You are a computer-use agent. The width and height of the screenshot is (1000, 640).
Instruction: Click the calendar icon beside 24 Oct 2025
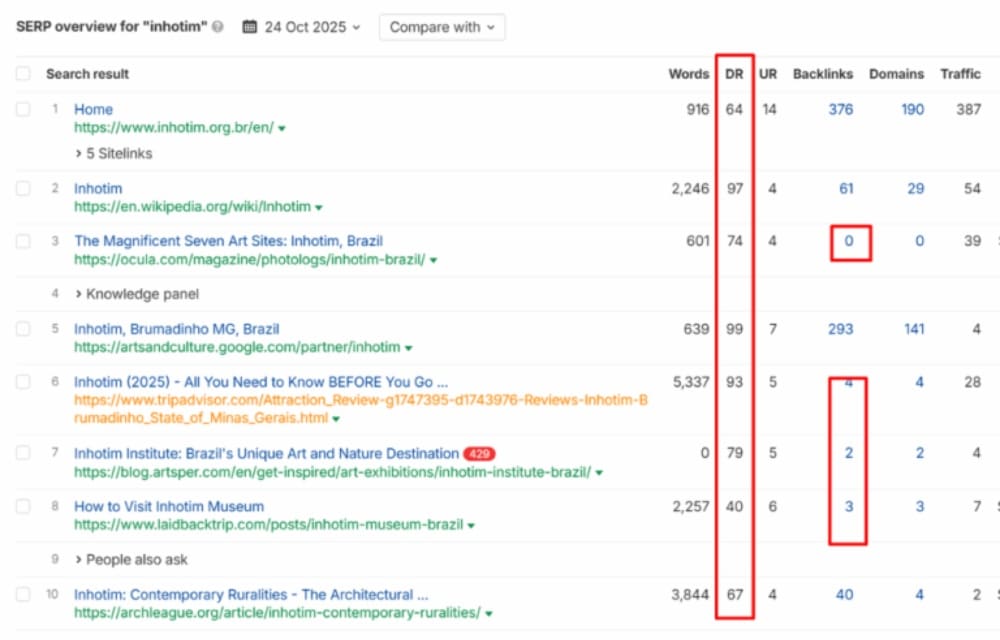pos(250,27)
